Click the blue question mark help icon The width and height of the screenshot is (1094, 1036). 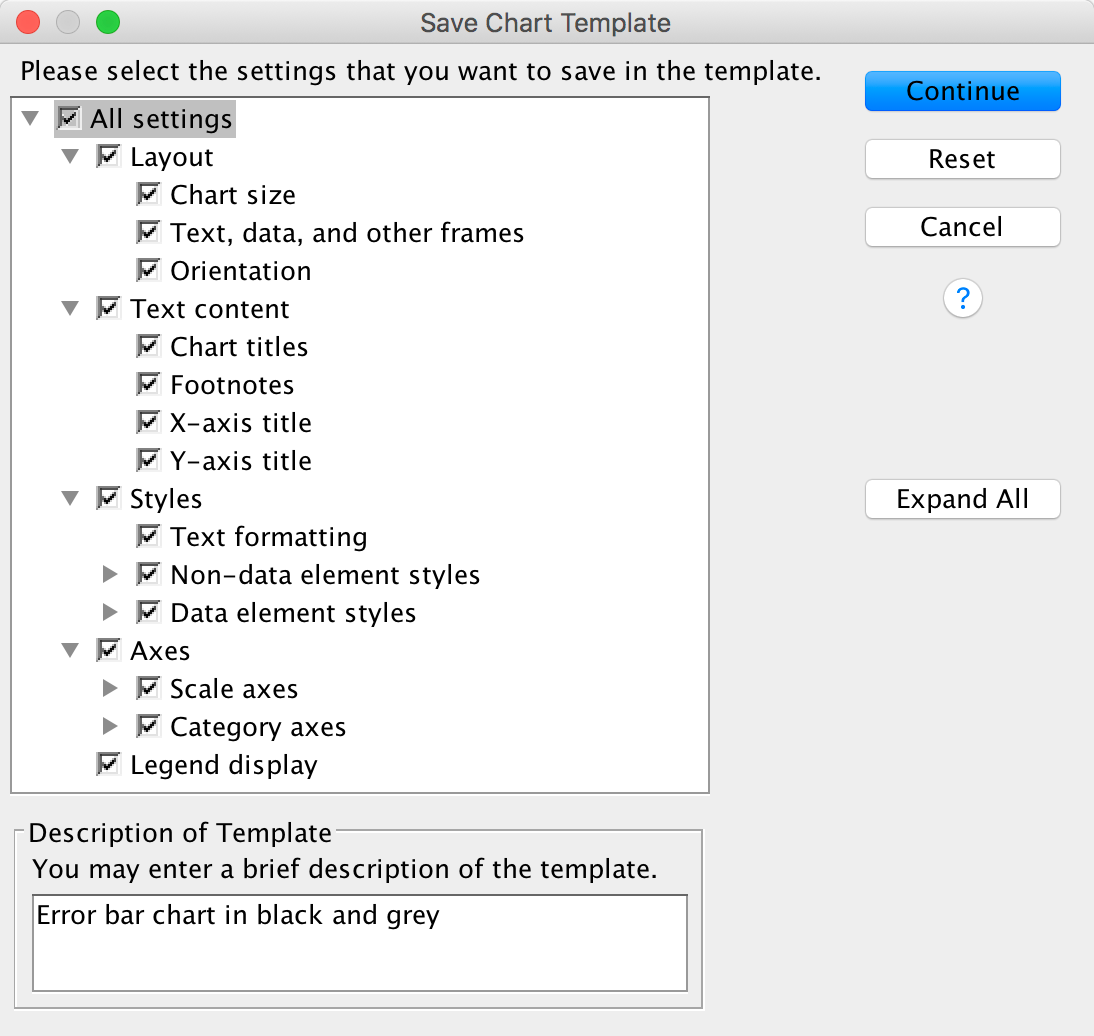[962, 298]
